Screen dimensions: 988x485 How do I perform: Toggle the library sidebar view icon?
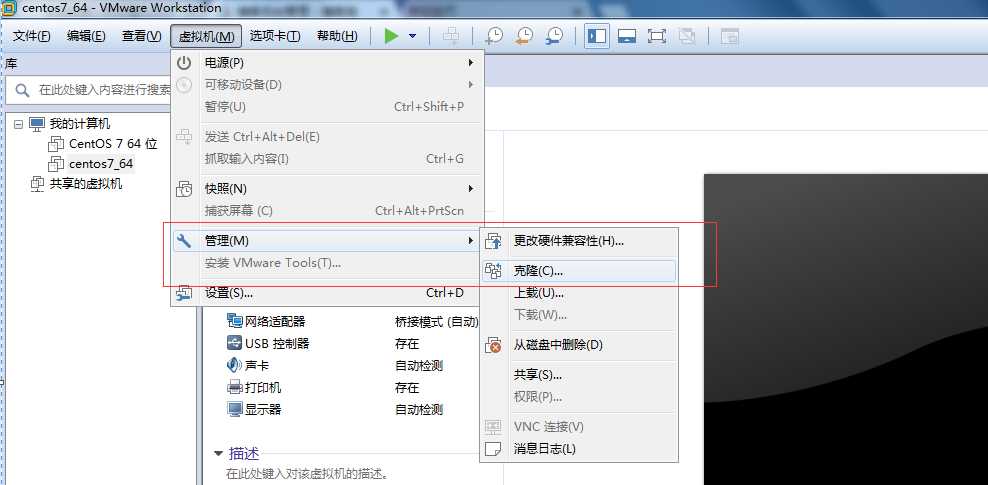tap(596, 36)
